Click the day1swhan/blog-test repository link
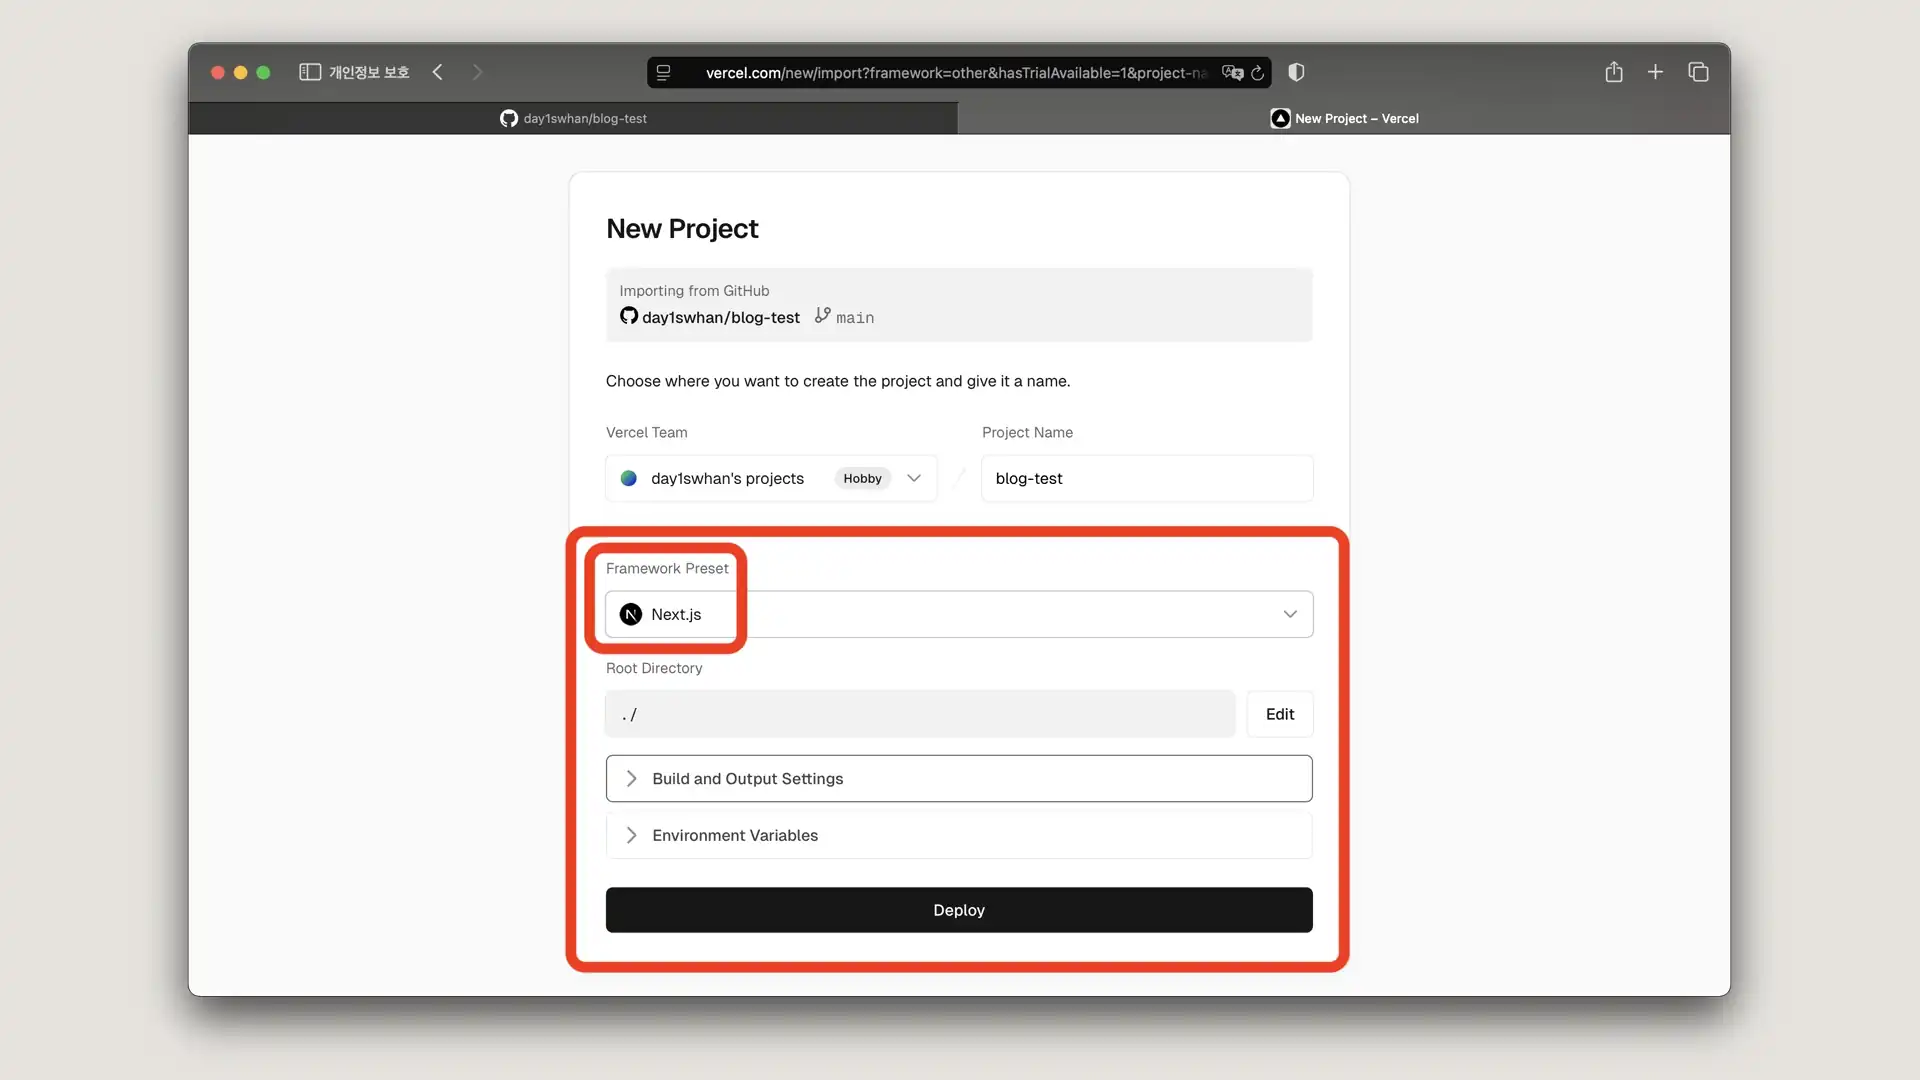The height and width of the screenshot is (1080, 1920). point(720,317)
